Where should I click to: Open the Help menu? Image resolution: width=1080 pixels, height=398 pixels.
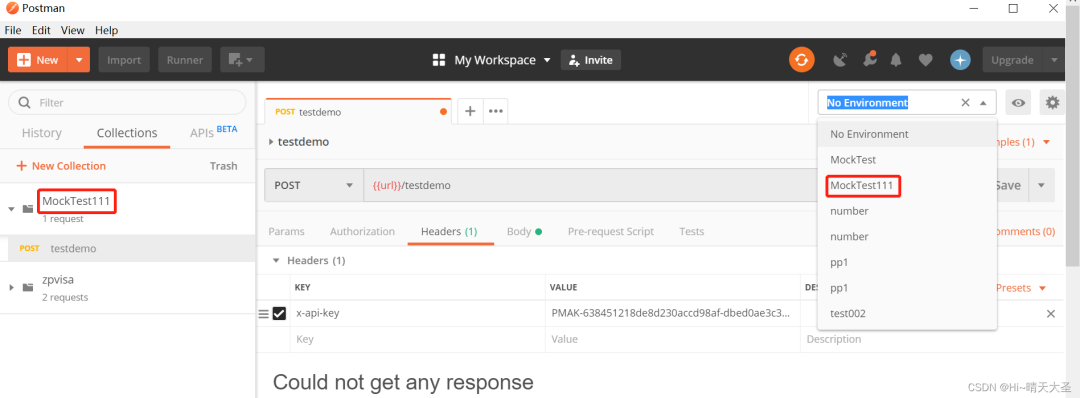tap(107, 30)
